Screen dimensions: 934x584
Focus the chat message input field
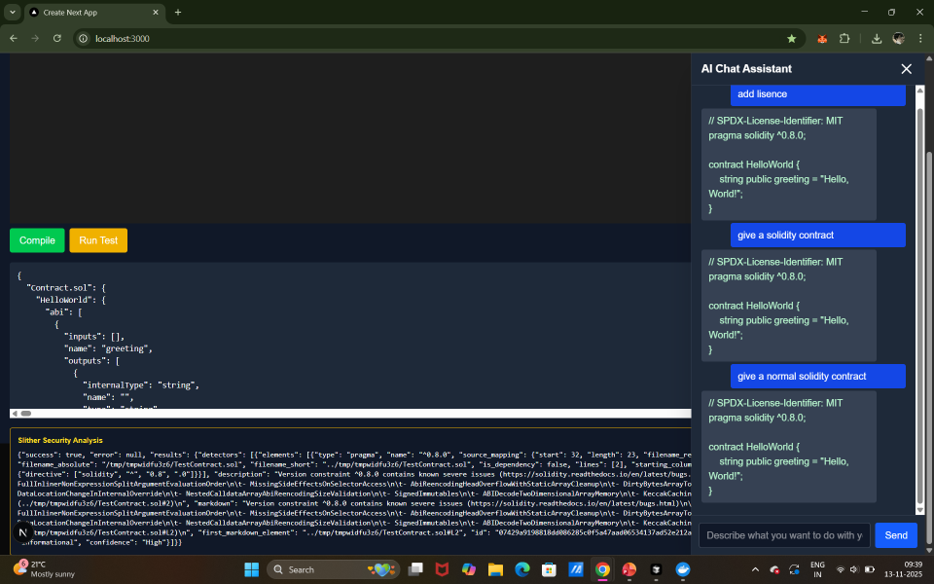coord(784,535)
